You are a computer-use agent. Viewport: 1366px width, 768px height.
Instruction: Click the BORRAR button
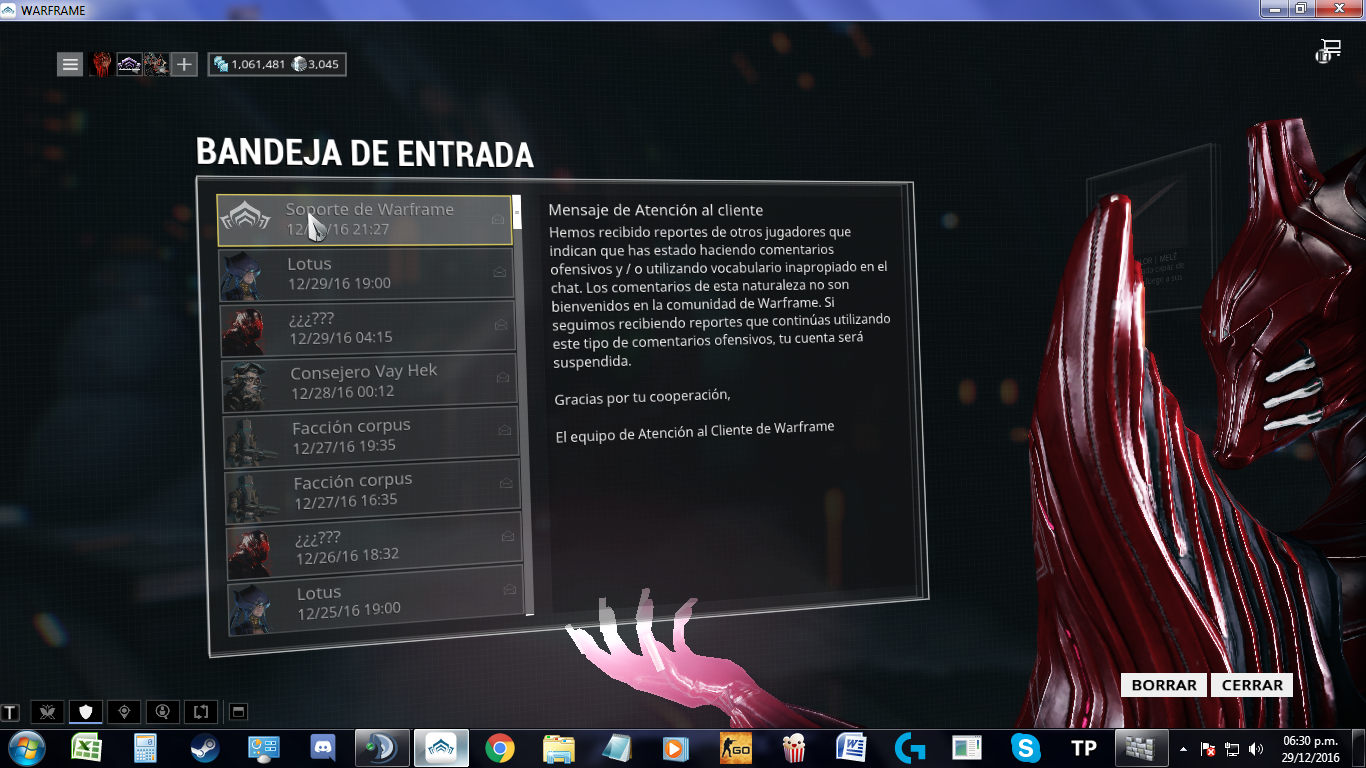point(1164,685)
